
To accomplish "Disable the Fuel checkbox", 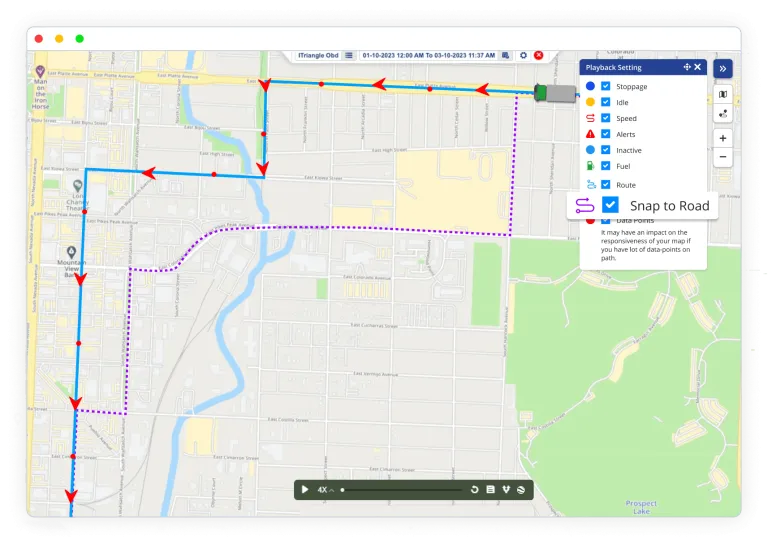I will click(x=606, y=166).
